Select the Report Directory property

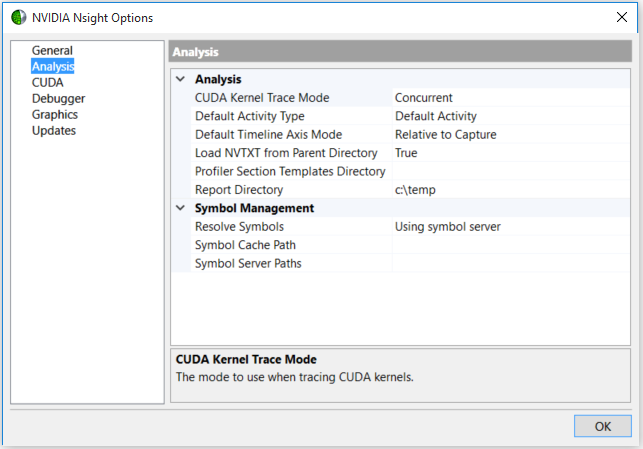pos(292,190)
